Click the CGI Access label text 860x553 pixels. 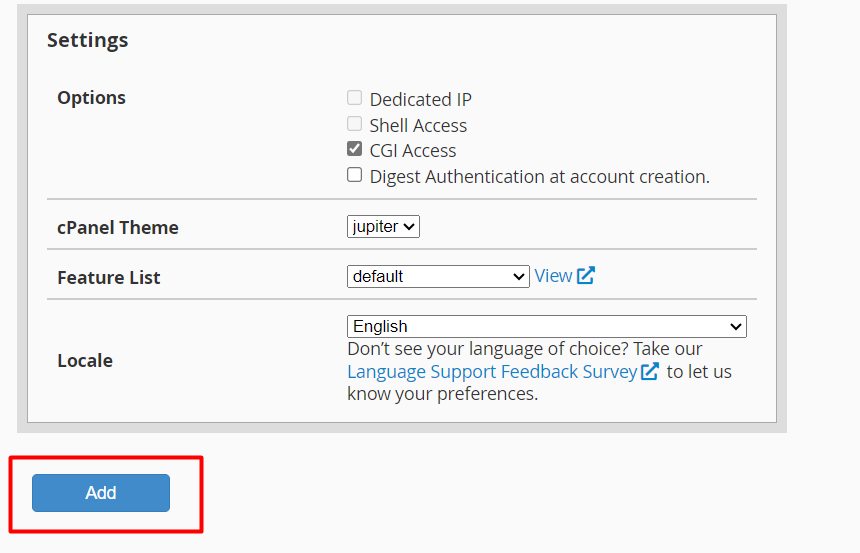(x=412, y=151)
